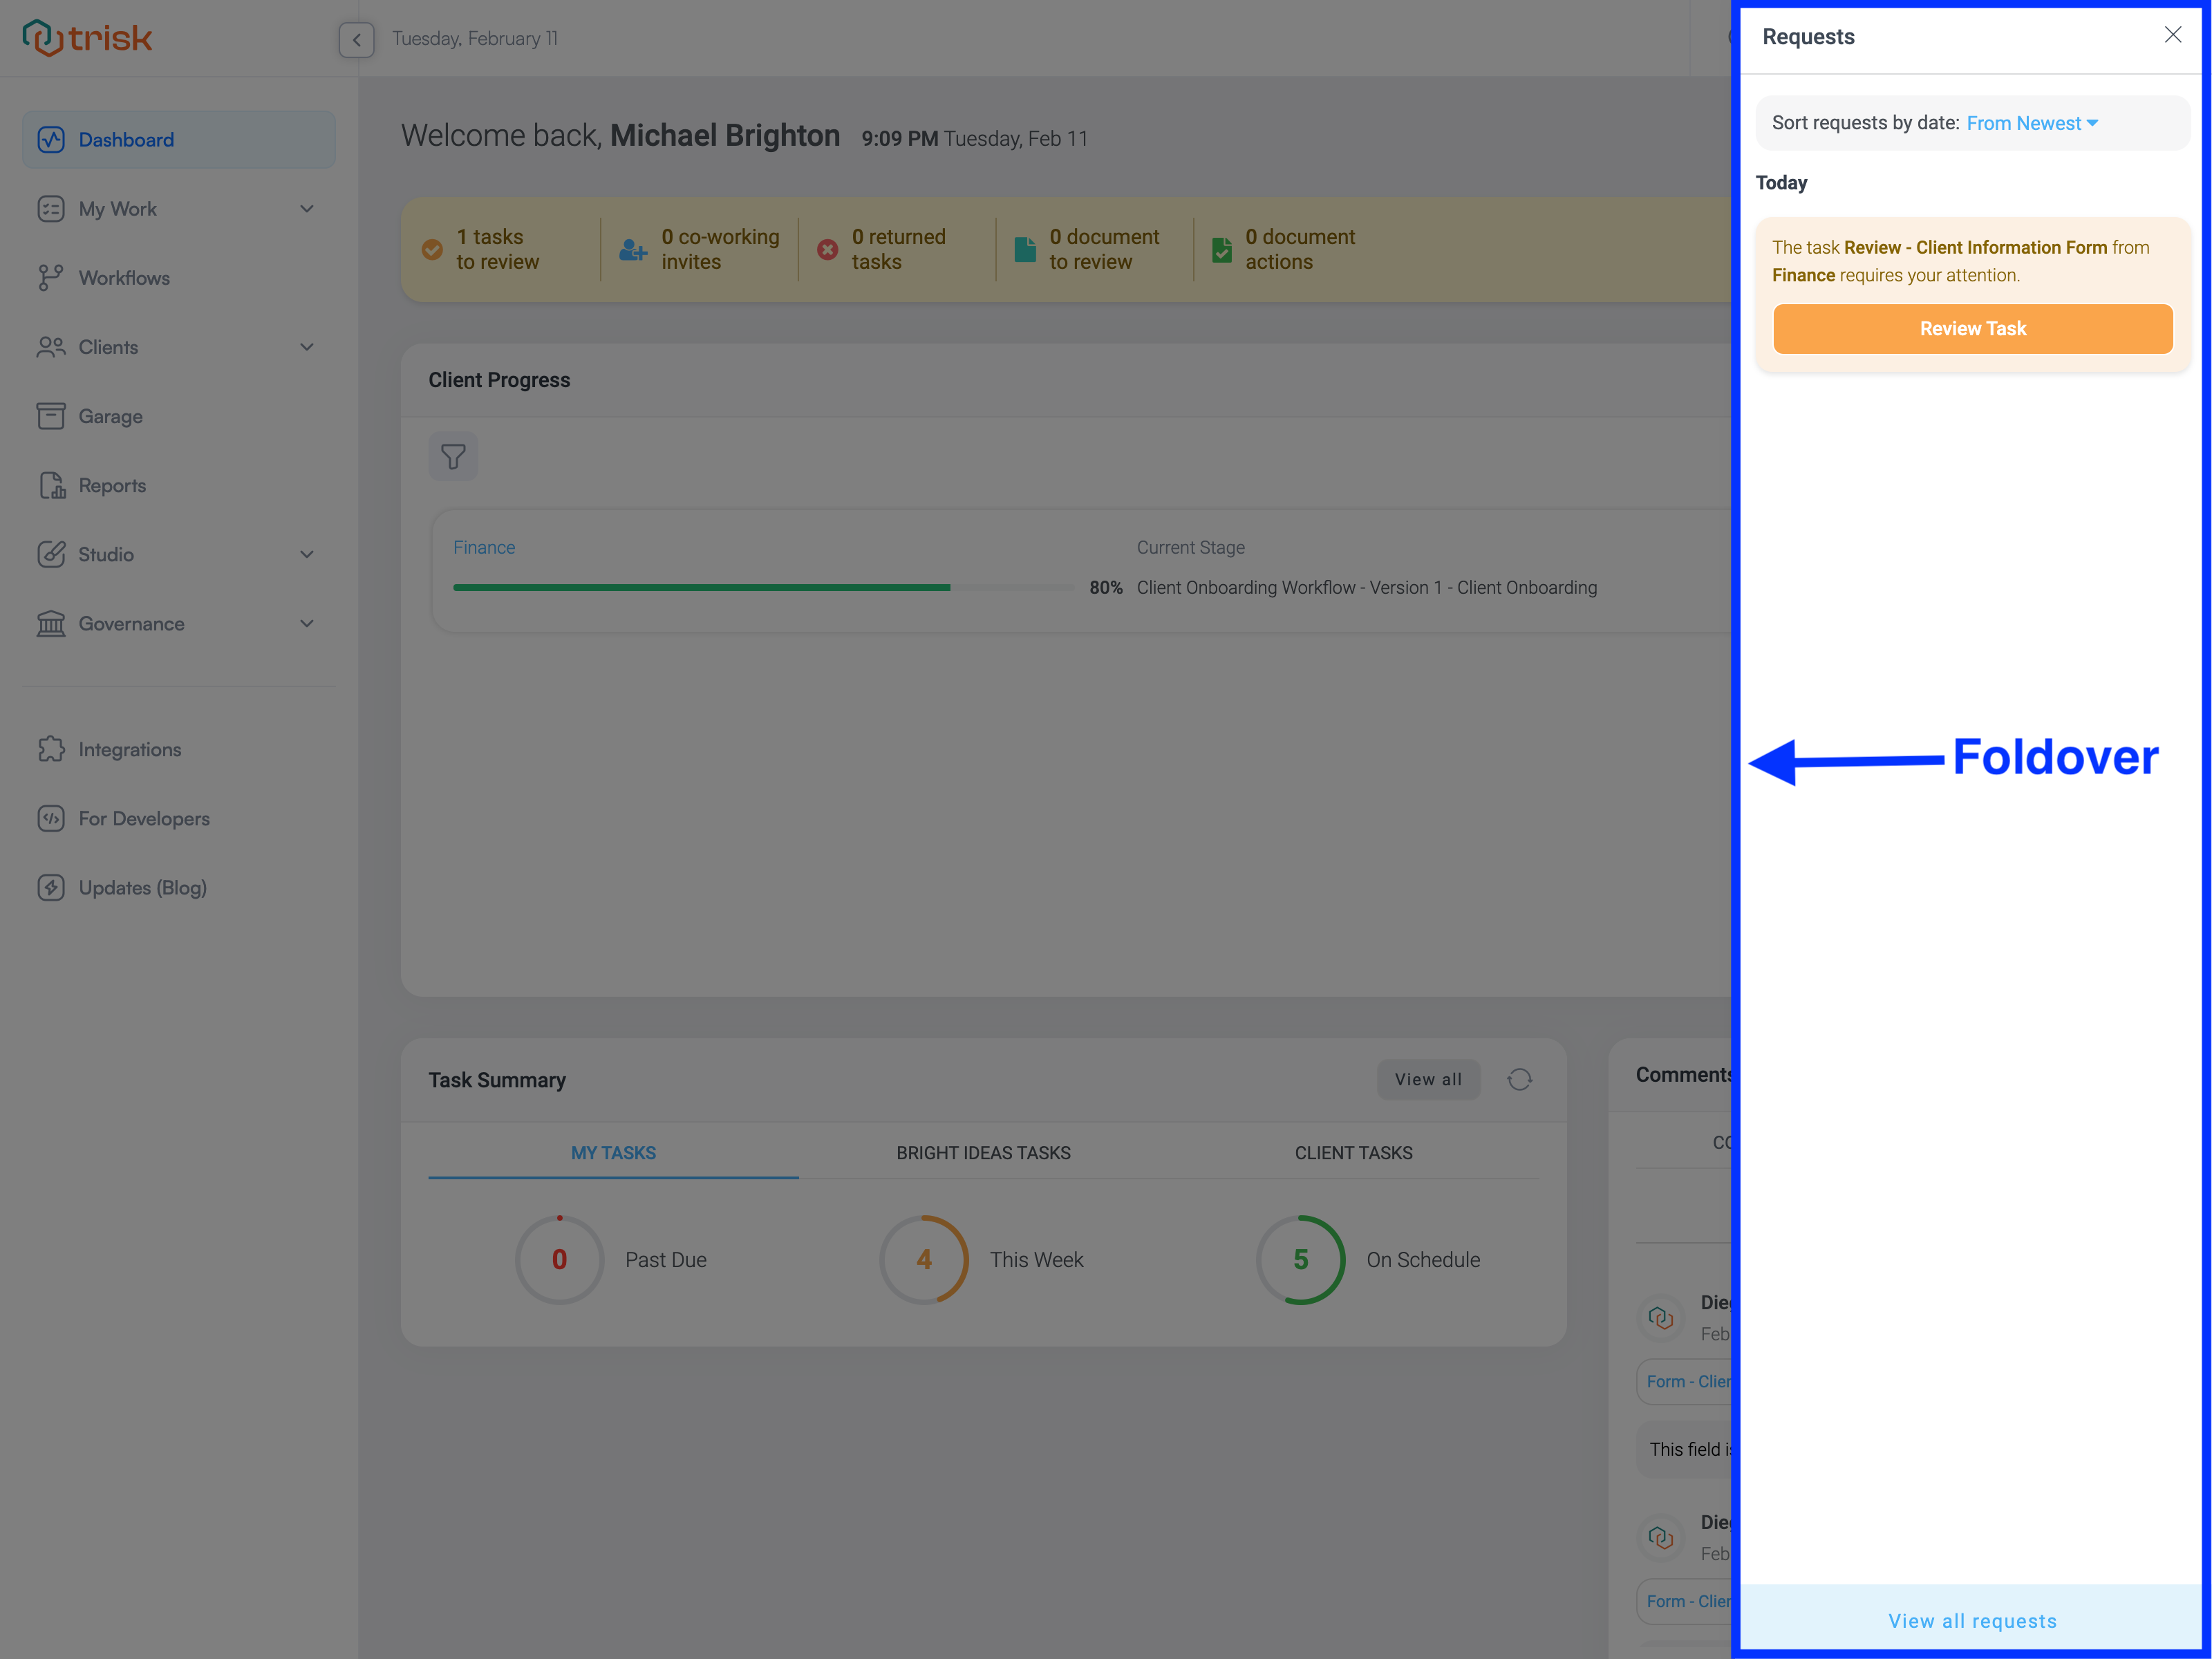The width and height of the screenshot is (2212, 1659).
Task: Click the Review - Client Information Form request text
Action: pos(1975,248)
